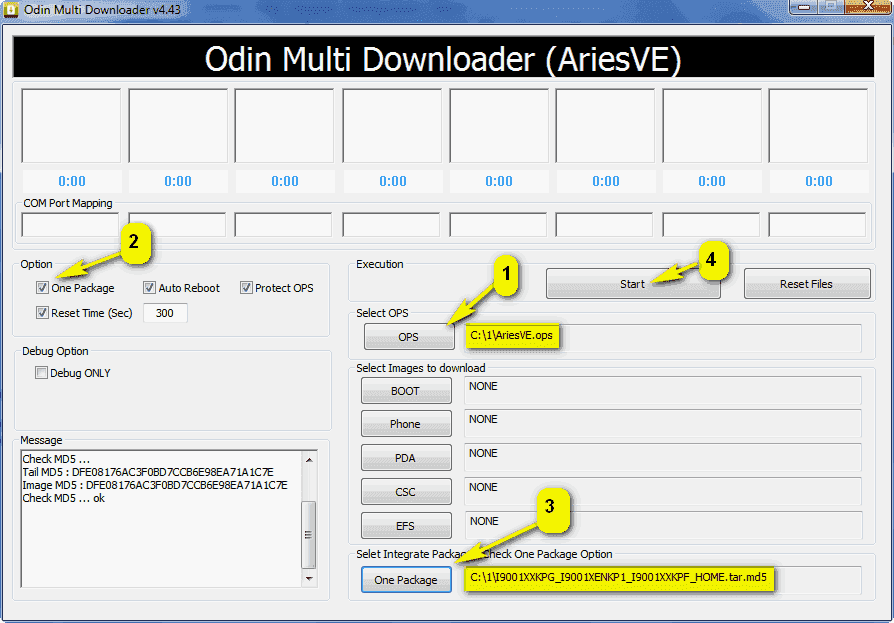Viewport: 894px width, 623px height.
Task: Click the Reset Time value field showing 300
Action: click(165, 313)
